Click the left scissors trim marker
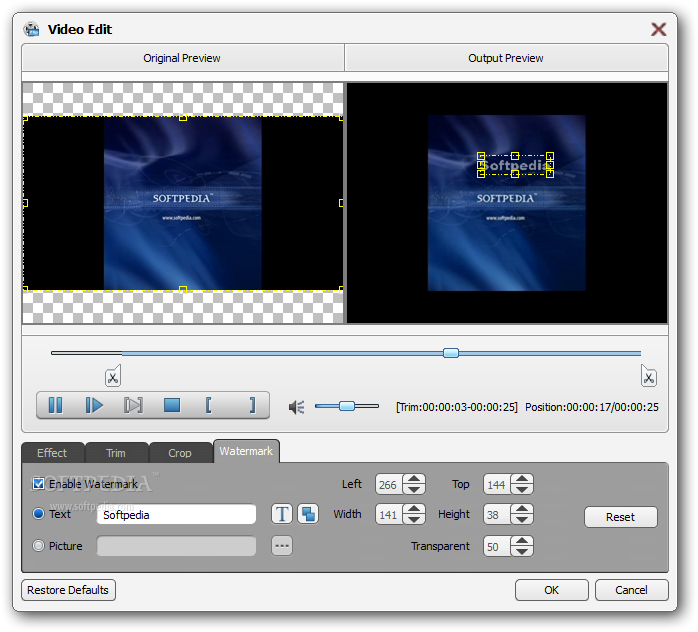 click(x=113, y=377)
